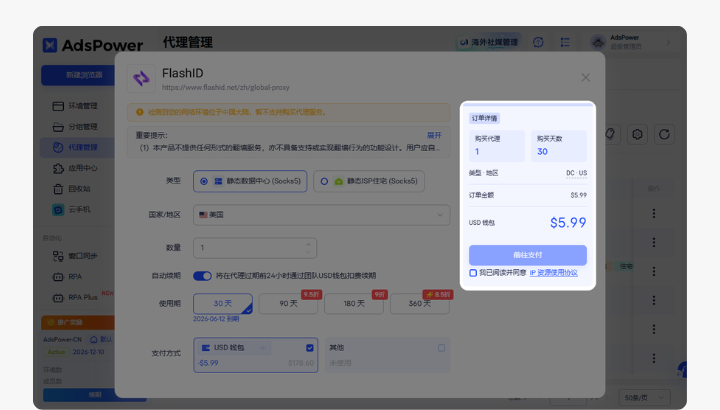Open 回收站 in the sidebar
The height and width of the screenshot is (410, 720).
point(72,189)
